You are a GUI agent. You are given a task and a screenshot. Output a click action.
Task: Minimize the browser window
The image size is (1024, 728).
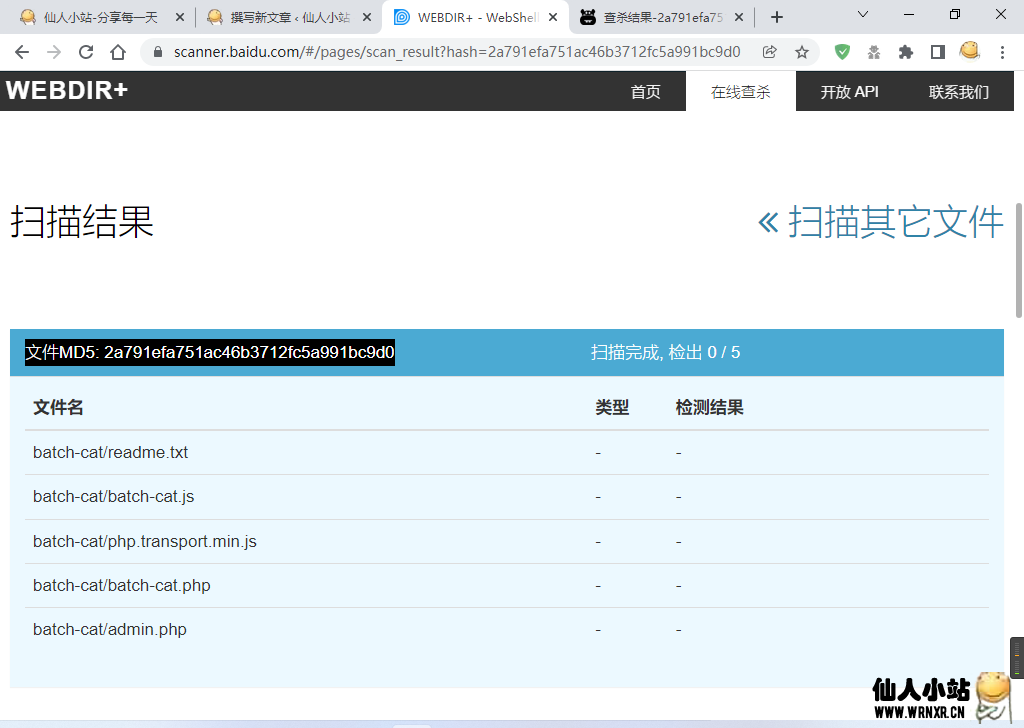coord(908,14)
